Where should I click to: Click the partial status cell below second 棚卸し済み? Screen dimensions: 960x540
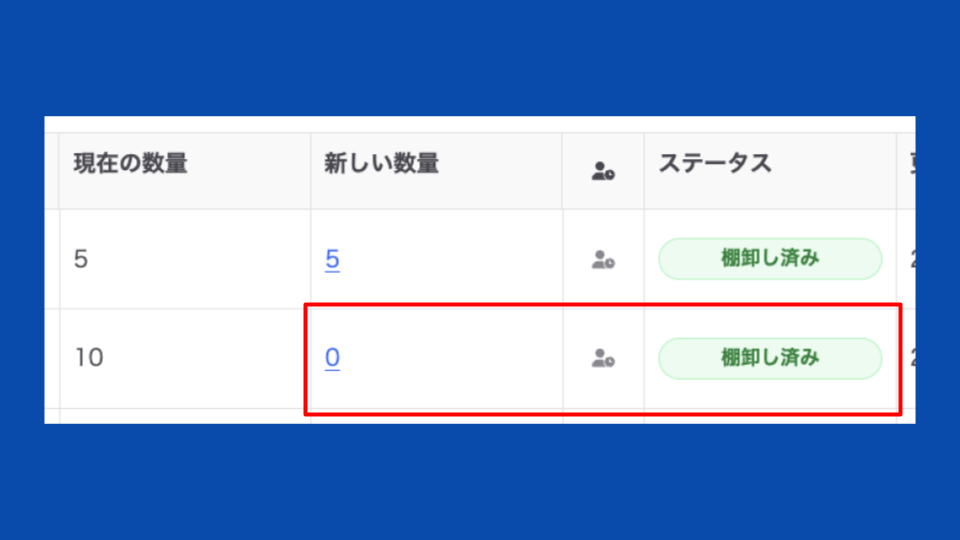tap(770, 418)
